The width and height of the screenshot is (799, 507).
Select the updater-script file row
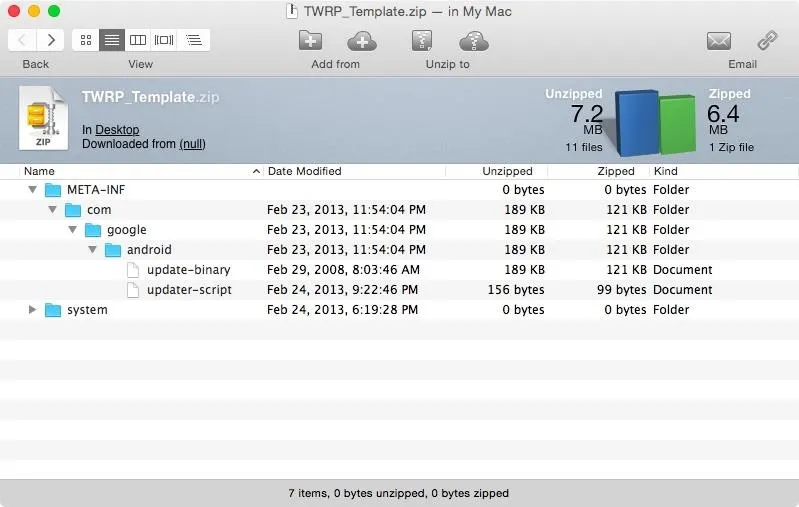click(x=400, y=290)
